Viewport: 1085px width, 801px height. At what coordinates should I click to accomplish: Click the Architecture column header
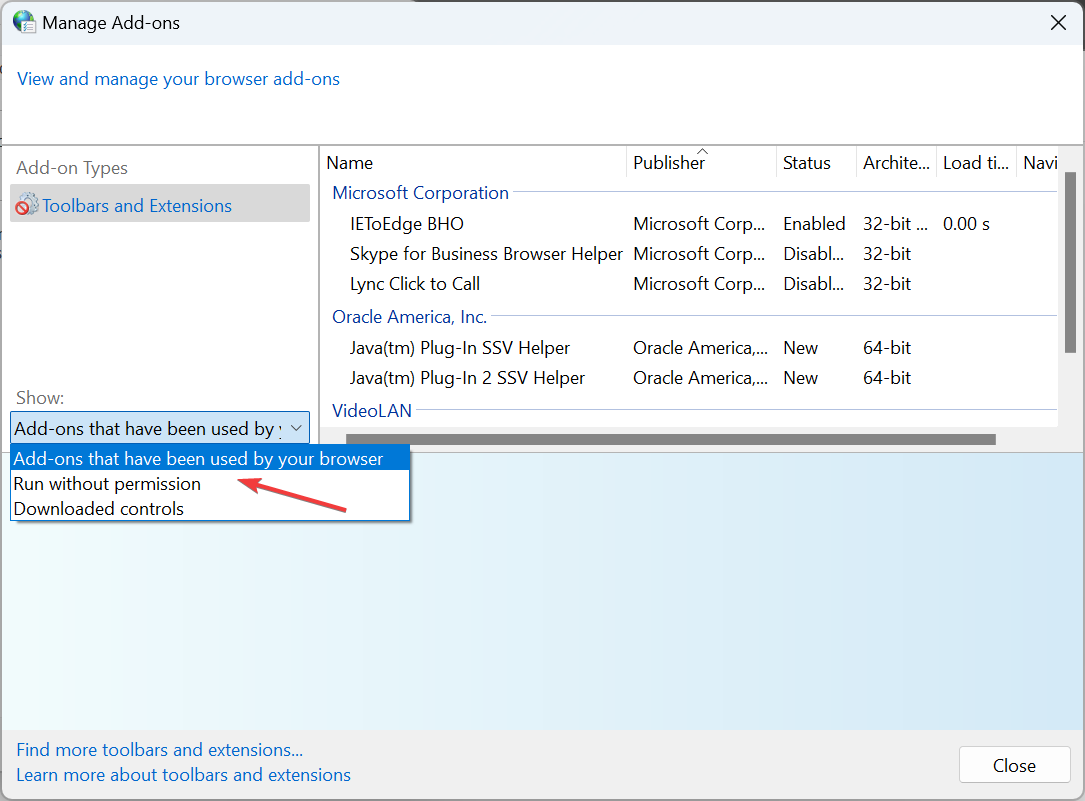click(x=896, y=163)
